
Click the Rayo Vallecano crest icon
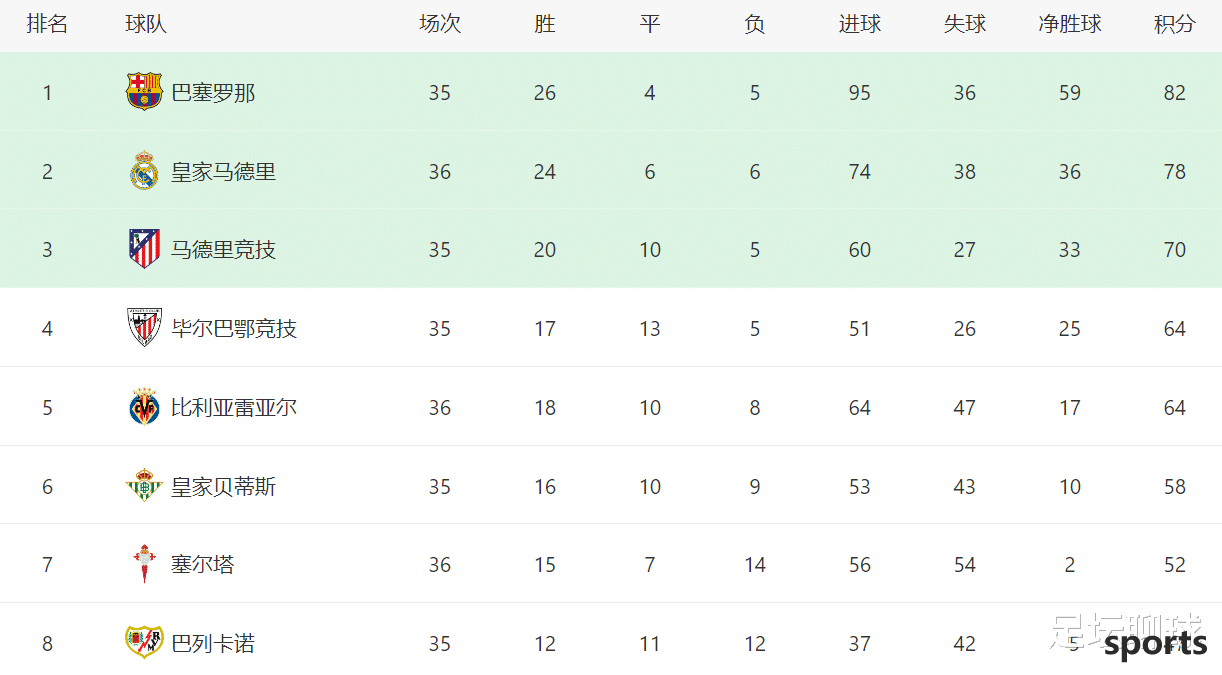point(144,642)
